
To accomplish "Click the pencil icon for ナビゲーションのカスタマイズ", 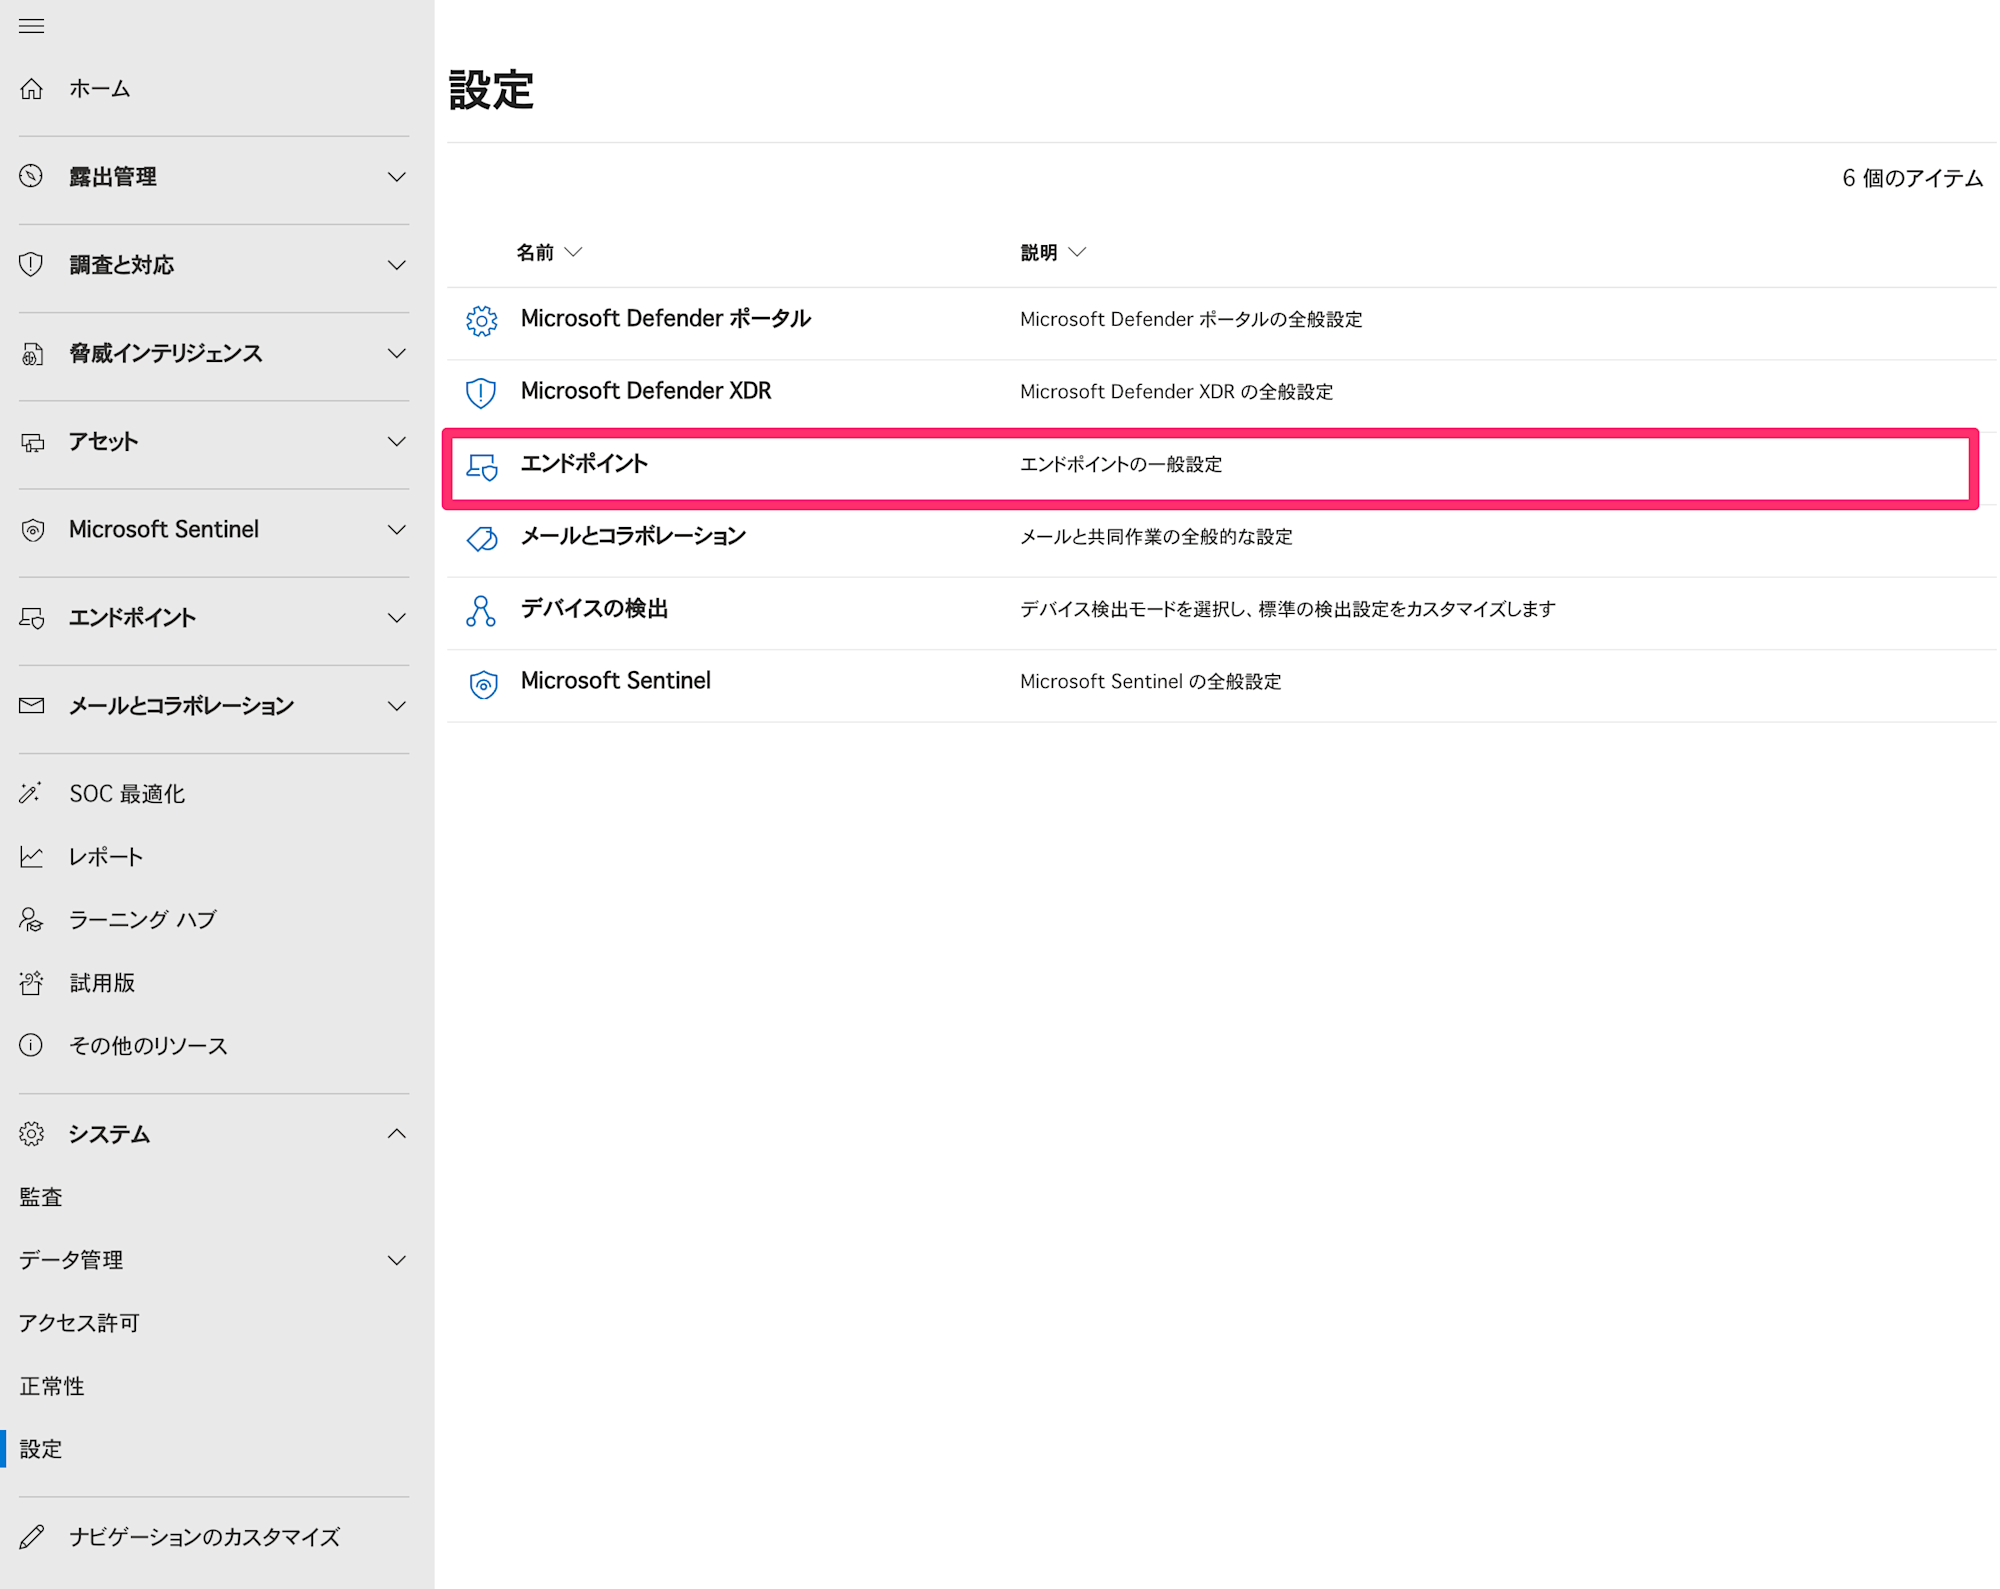I will [x=32, y=1537].
